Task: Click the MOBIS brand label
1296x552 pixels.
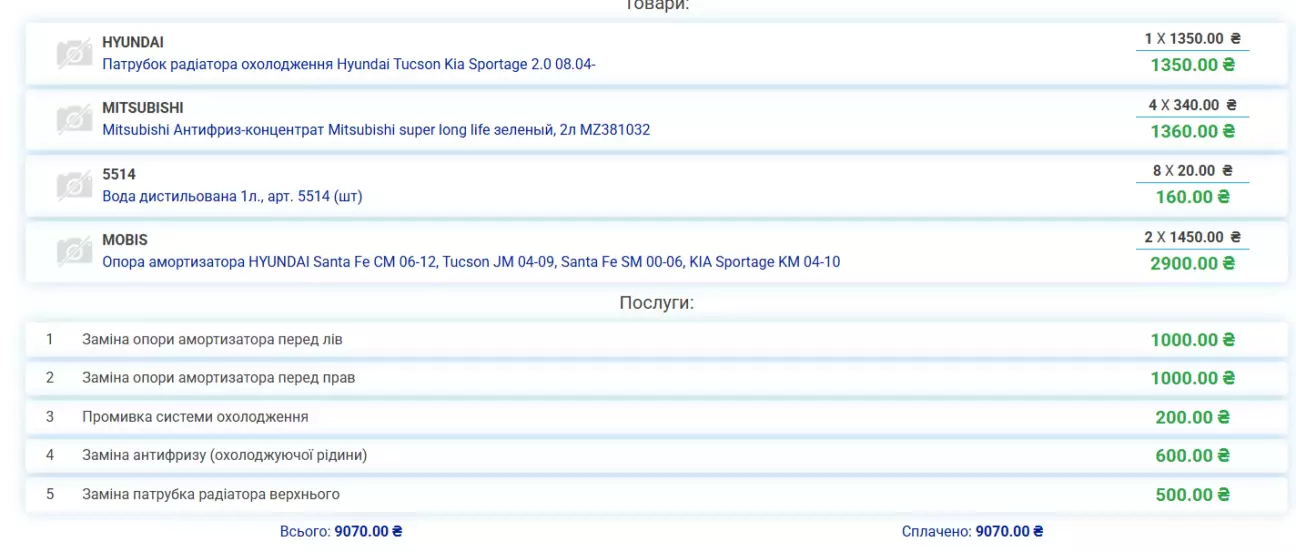Action: click(125, 240)
